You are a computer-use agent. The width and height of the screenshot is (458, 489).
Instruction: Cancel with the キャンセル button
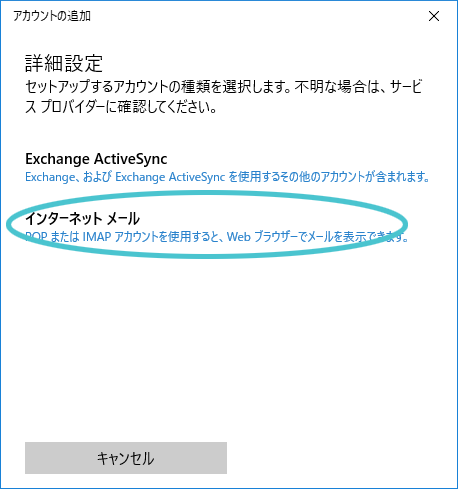(126, 458)
